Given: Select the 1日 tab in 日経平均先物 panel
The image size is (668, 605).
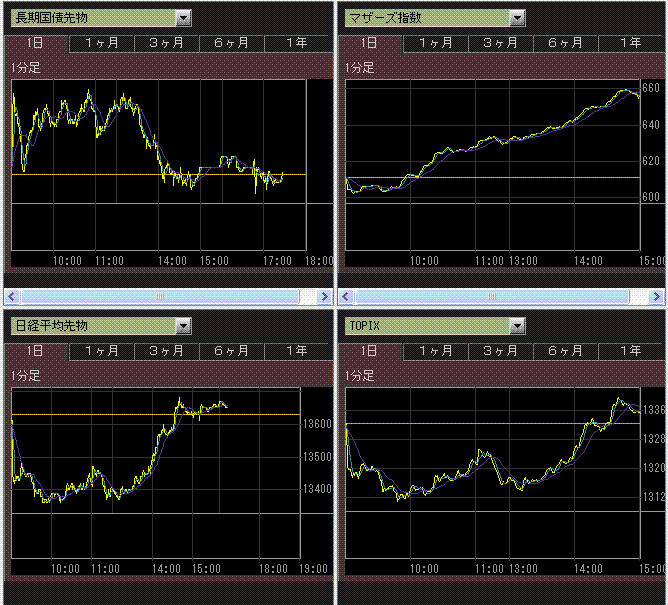Looking at the screenshot, I should tap(36, 351).
